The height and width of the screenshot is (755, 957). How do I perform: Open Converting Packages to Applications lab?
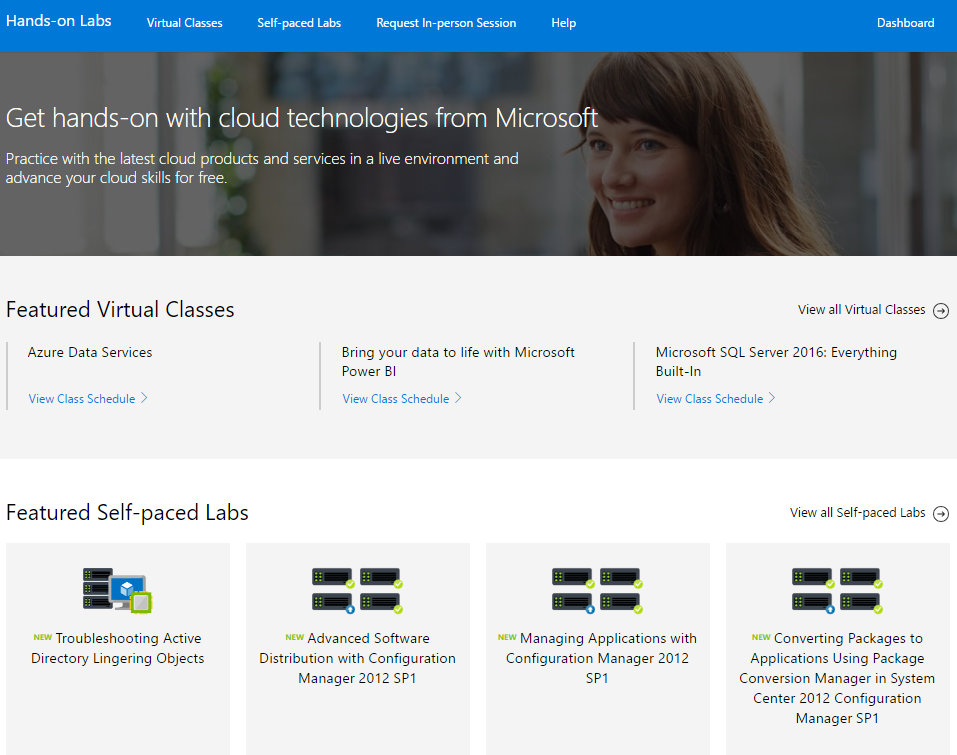pos(837,678)
